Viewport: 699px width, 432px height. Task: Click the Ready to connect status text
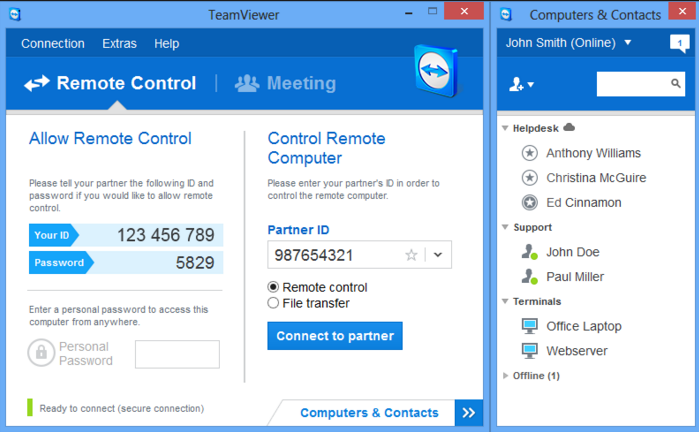pos(122,408)
